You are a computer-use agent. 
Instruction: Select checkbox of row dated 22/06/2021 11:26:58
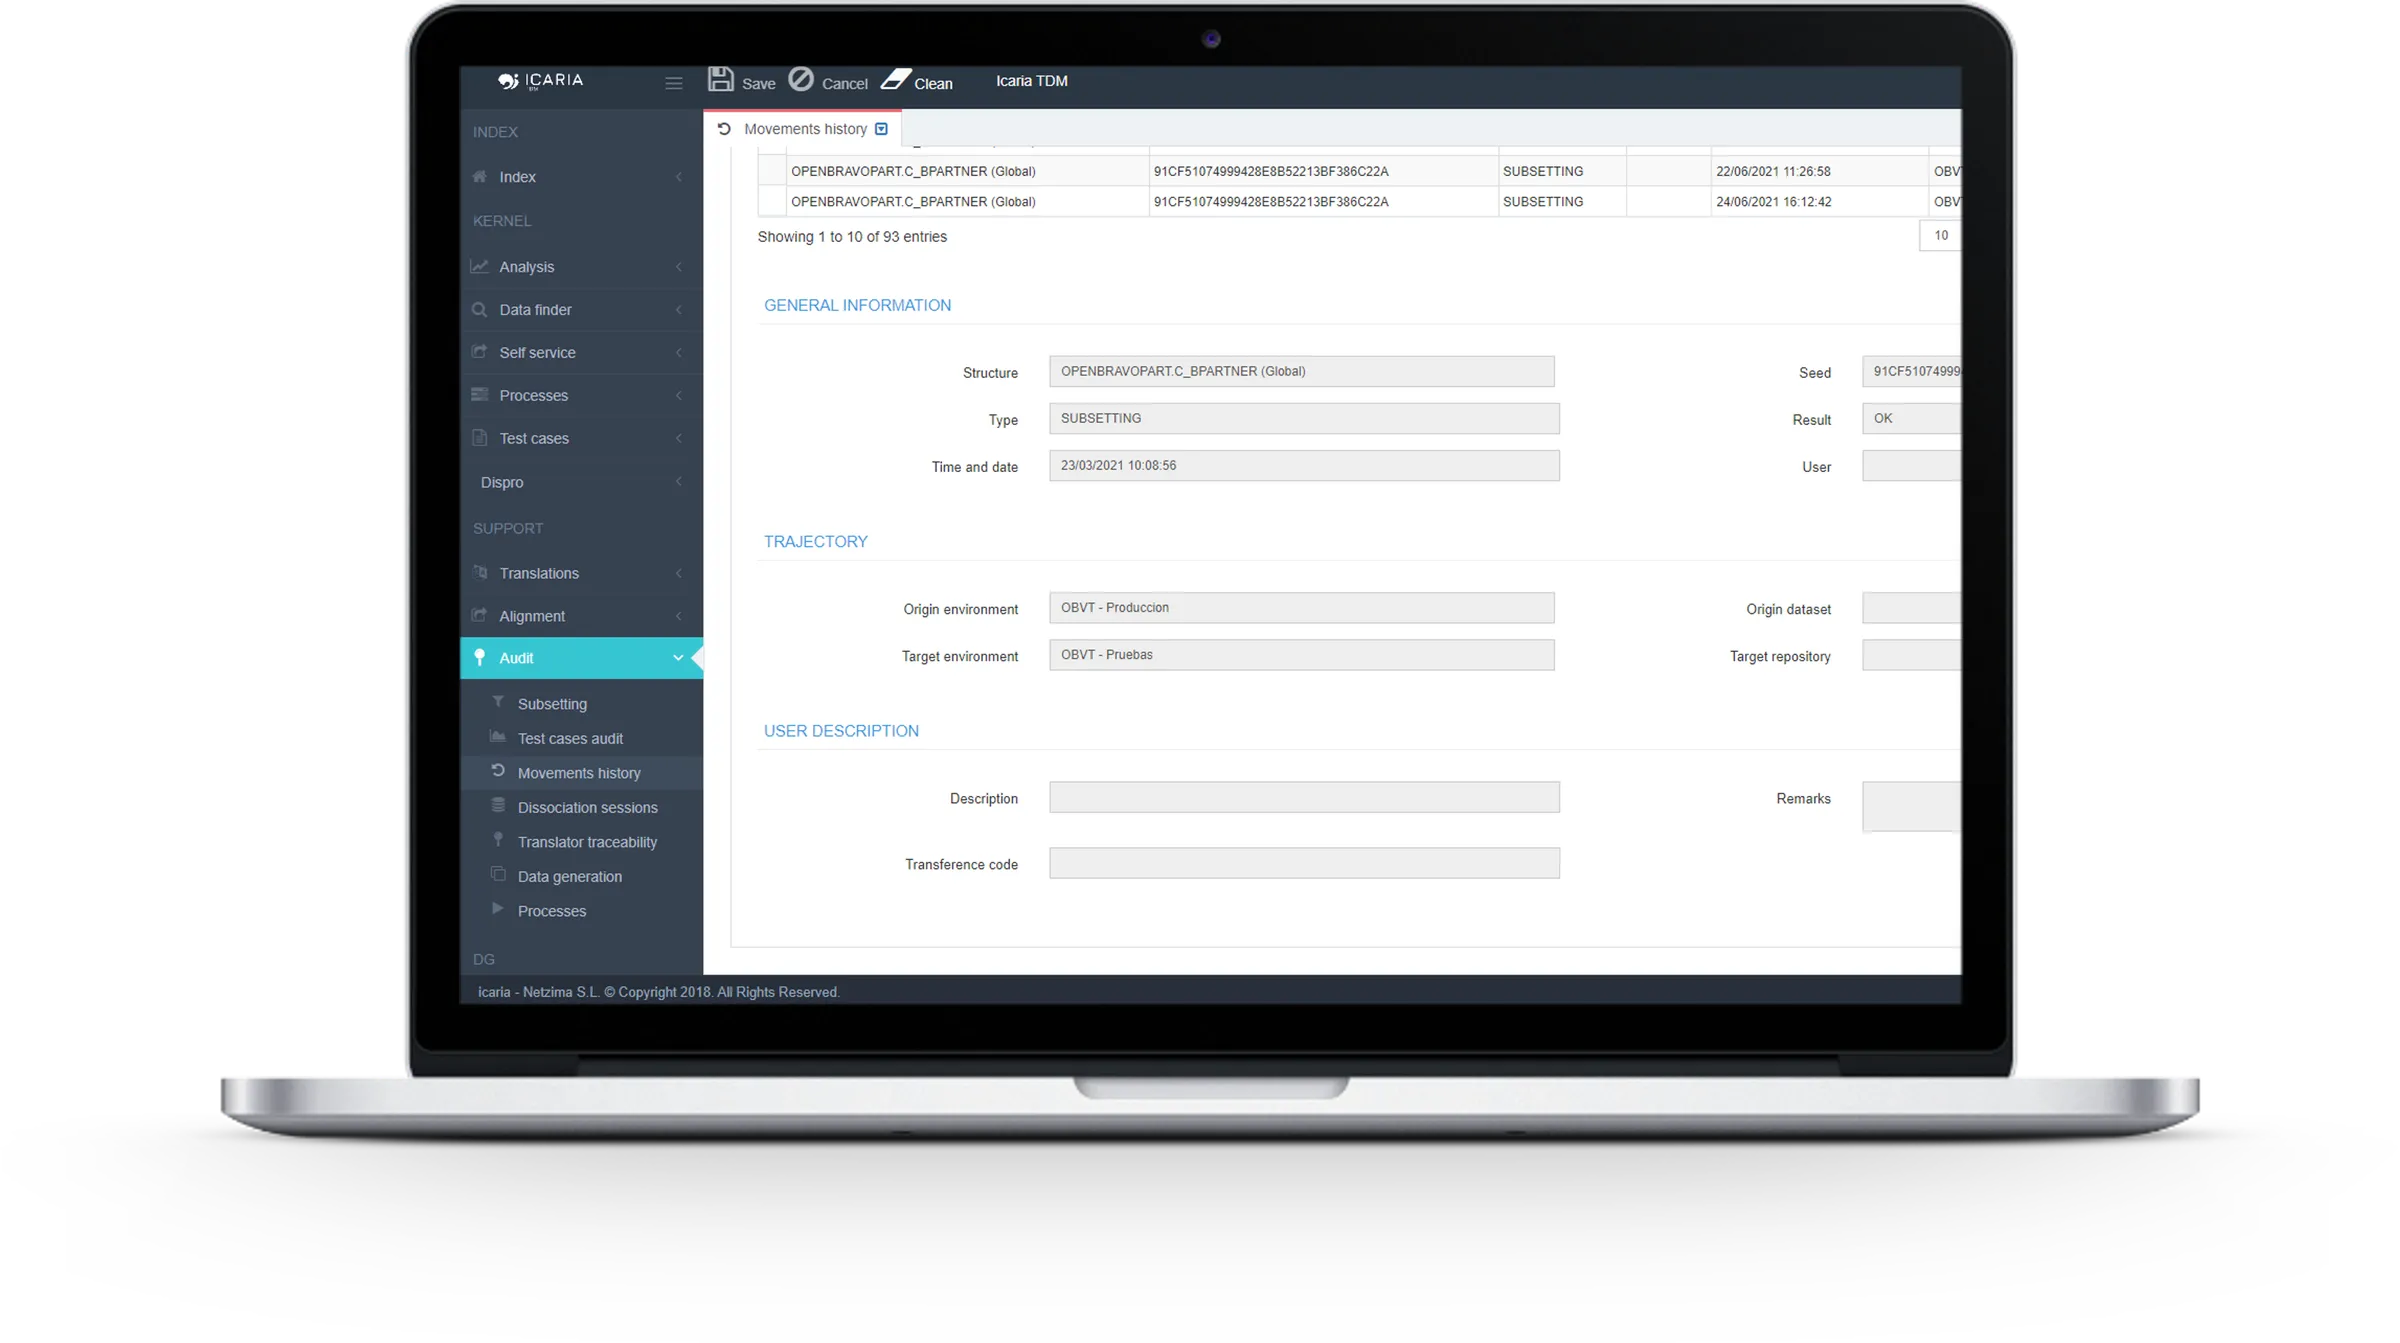772,171
